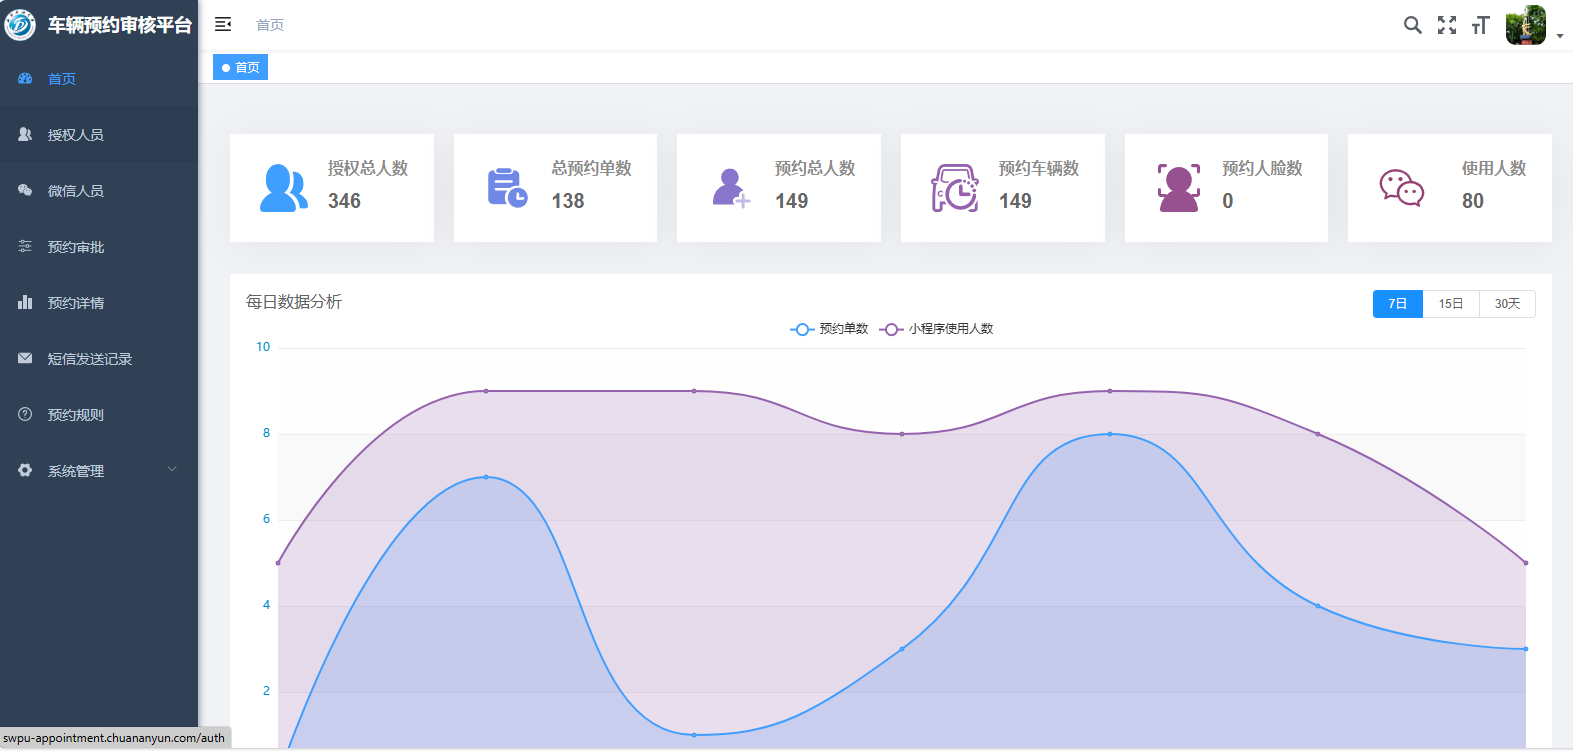The image size is (1573, 751).
Task: Collapse the sidebar using the hamburger icon
Action: coord(223,24)
